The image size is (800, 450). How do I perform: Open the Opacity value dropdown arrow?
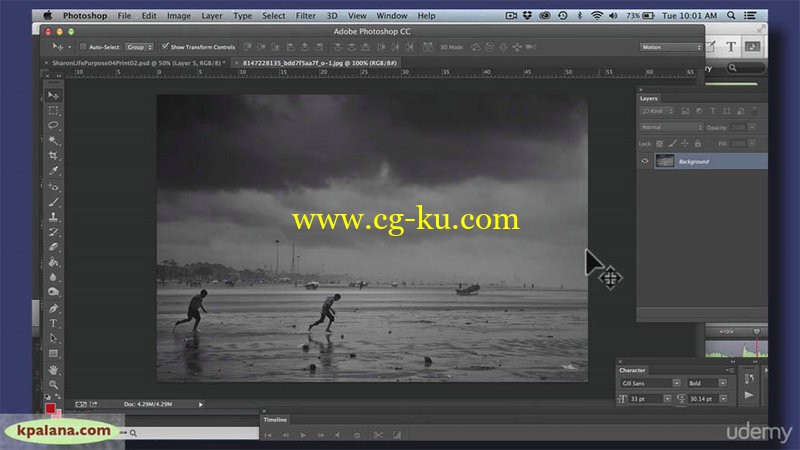coord(752,127)
